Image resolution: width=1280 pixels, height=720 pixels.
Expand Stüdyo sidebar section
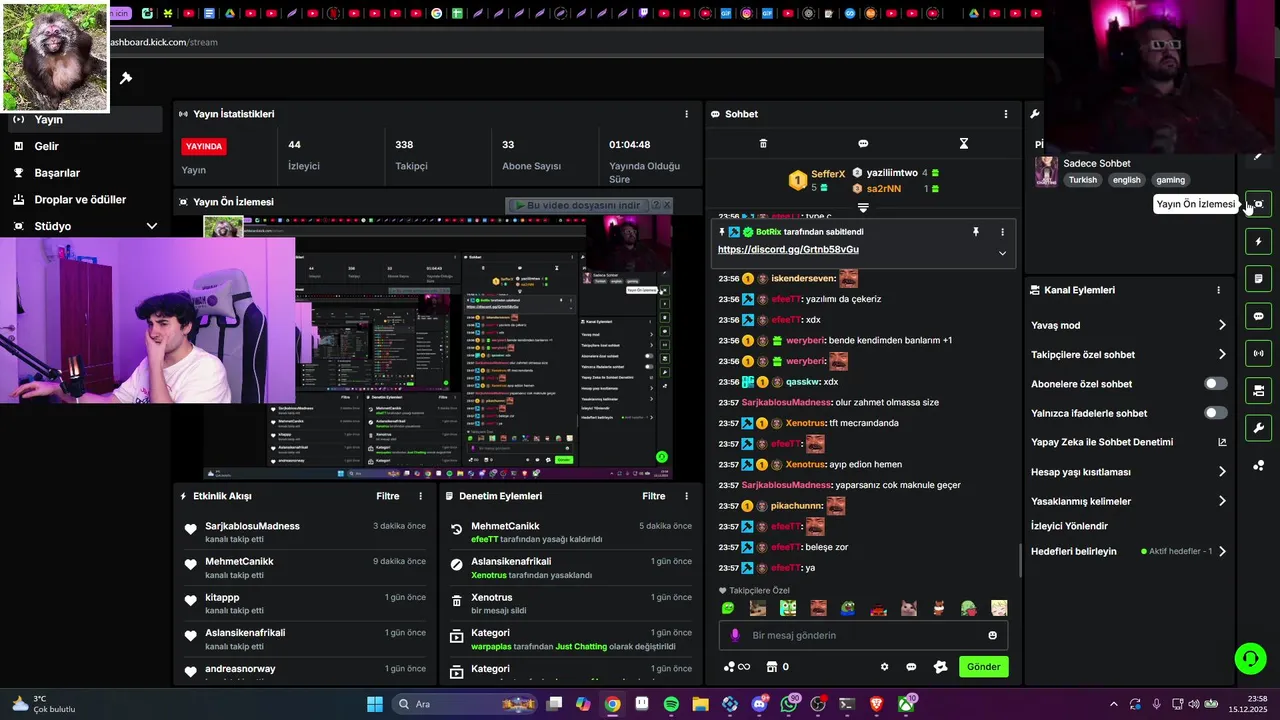tap(152, 226)
